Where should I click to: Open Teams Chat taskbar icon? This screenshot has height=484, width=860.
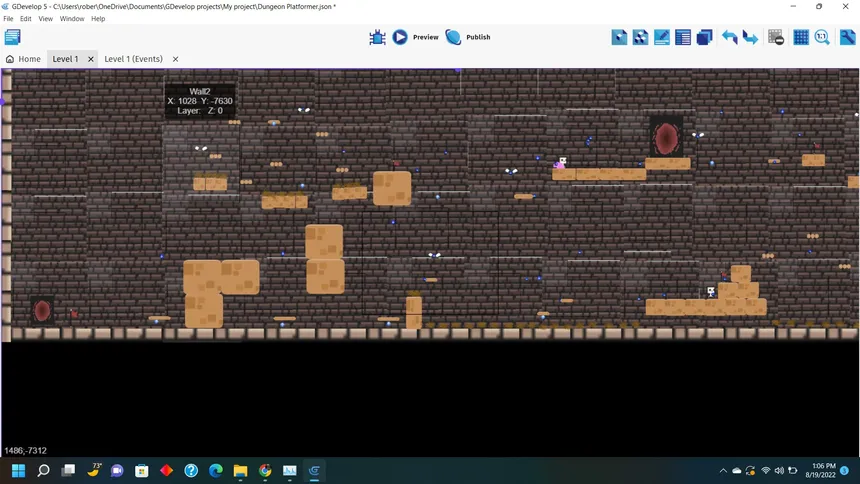pyautogui.click(x=117, y=470)
